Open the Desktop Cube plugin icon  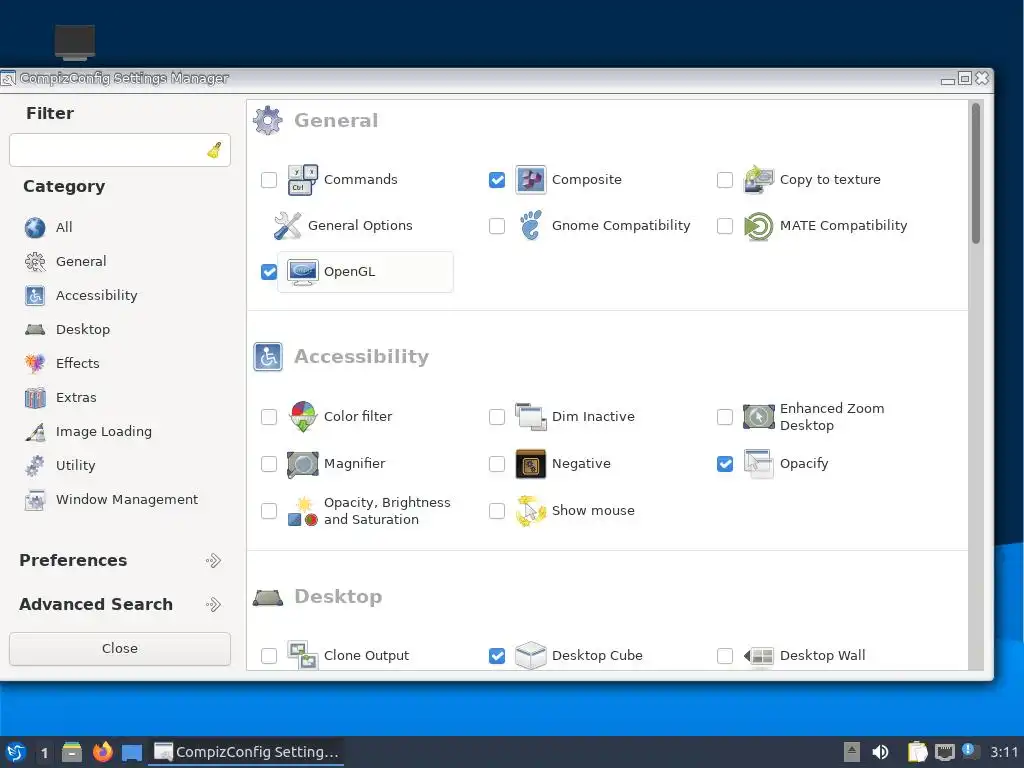(x=530, y=655)
